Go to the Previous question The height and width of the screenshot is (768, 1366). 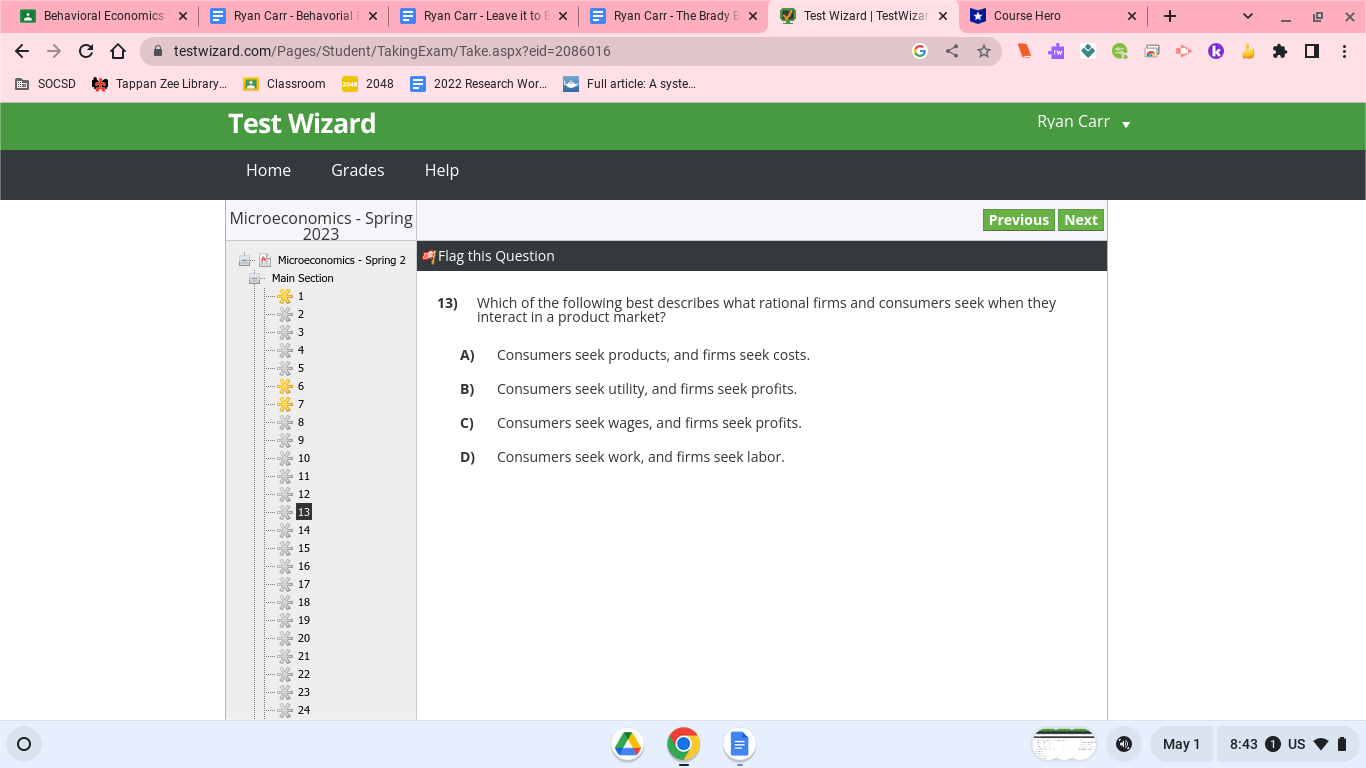coord(1019,220)
